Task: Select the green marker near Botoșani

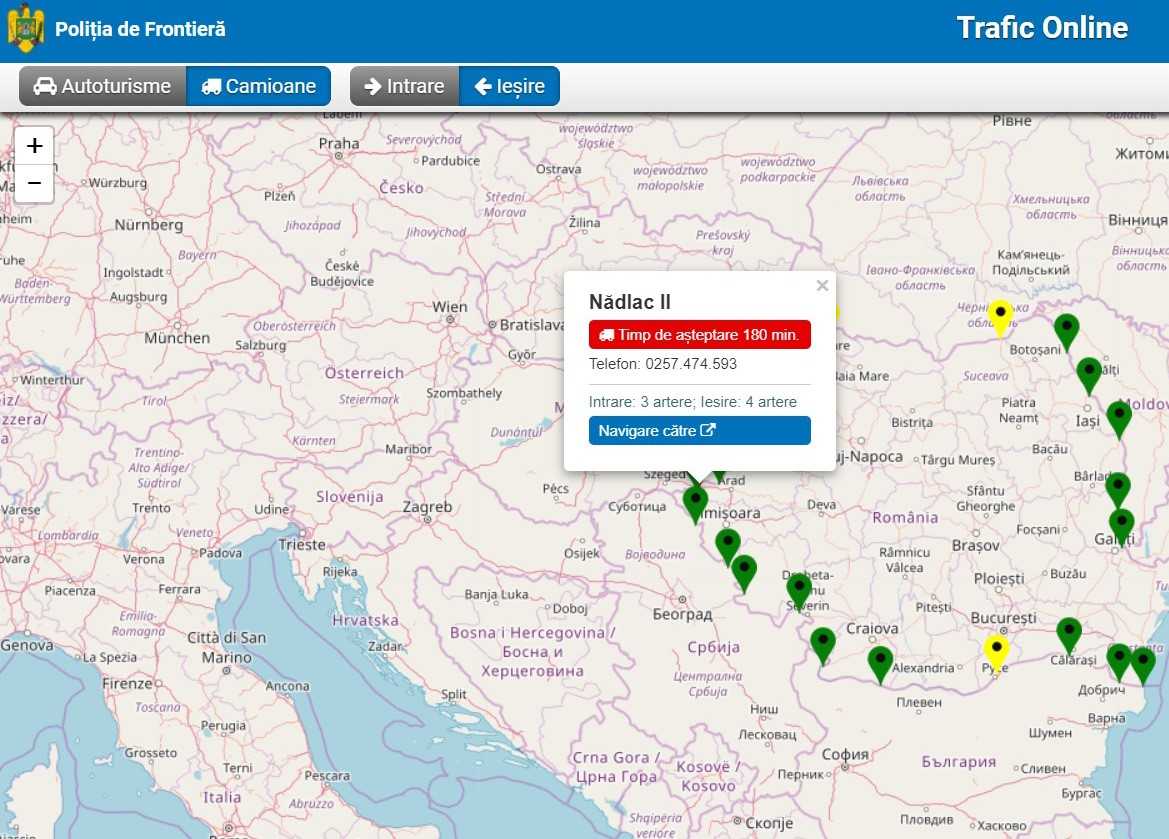Action: 1067,329
